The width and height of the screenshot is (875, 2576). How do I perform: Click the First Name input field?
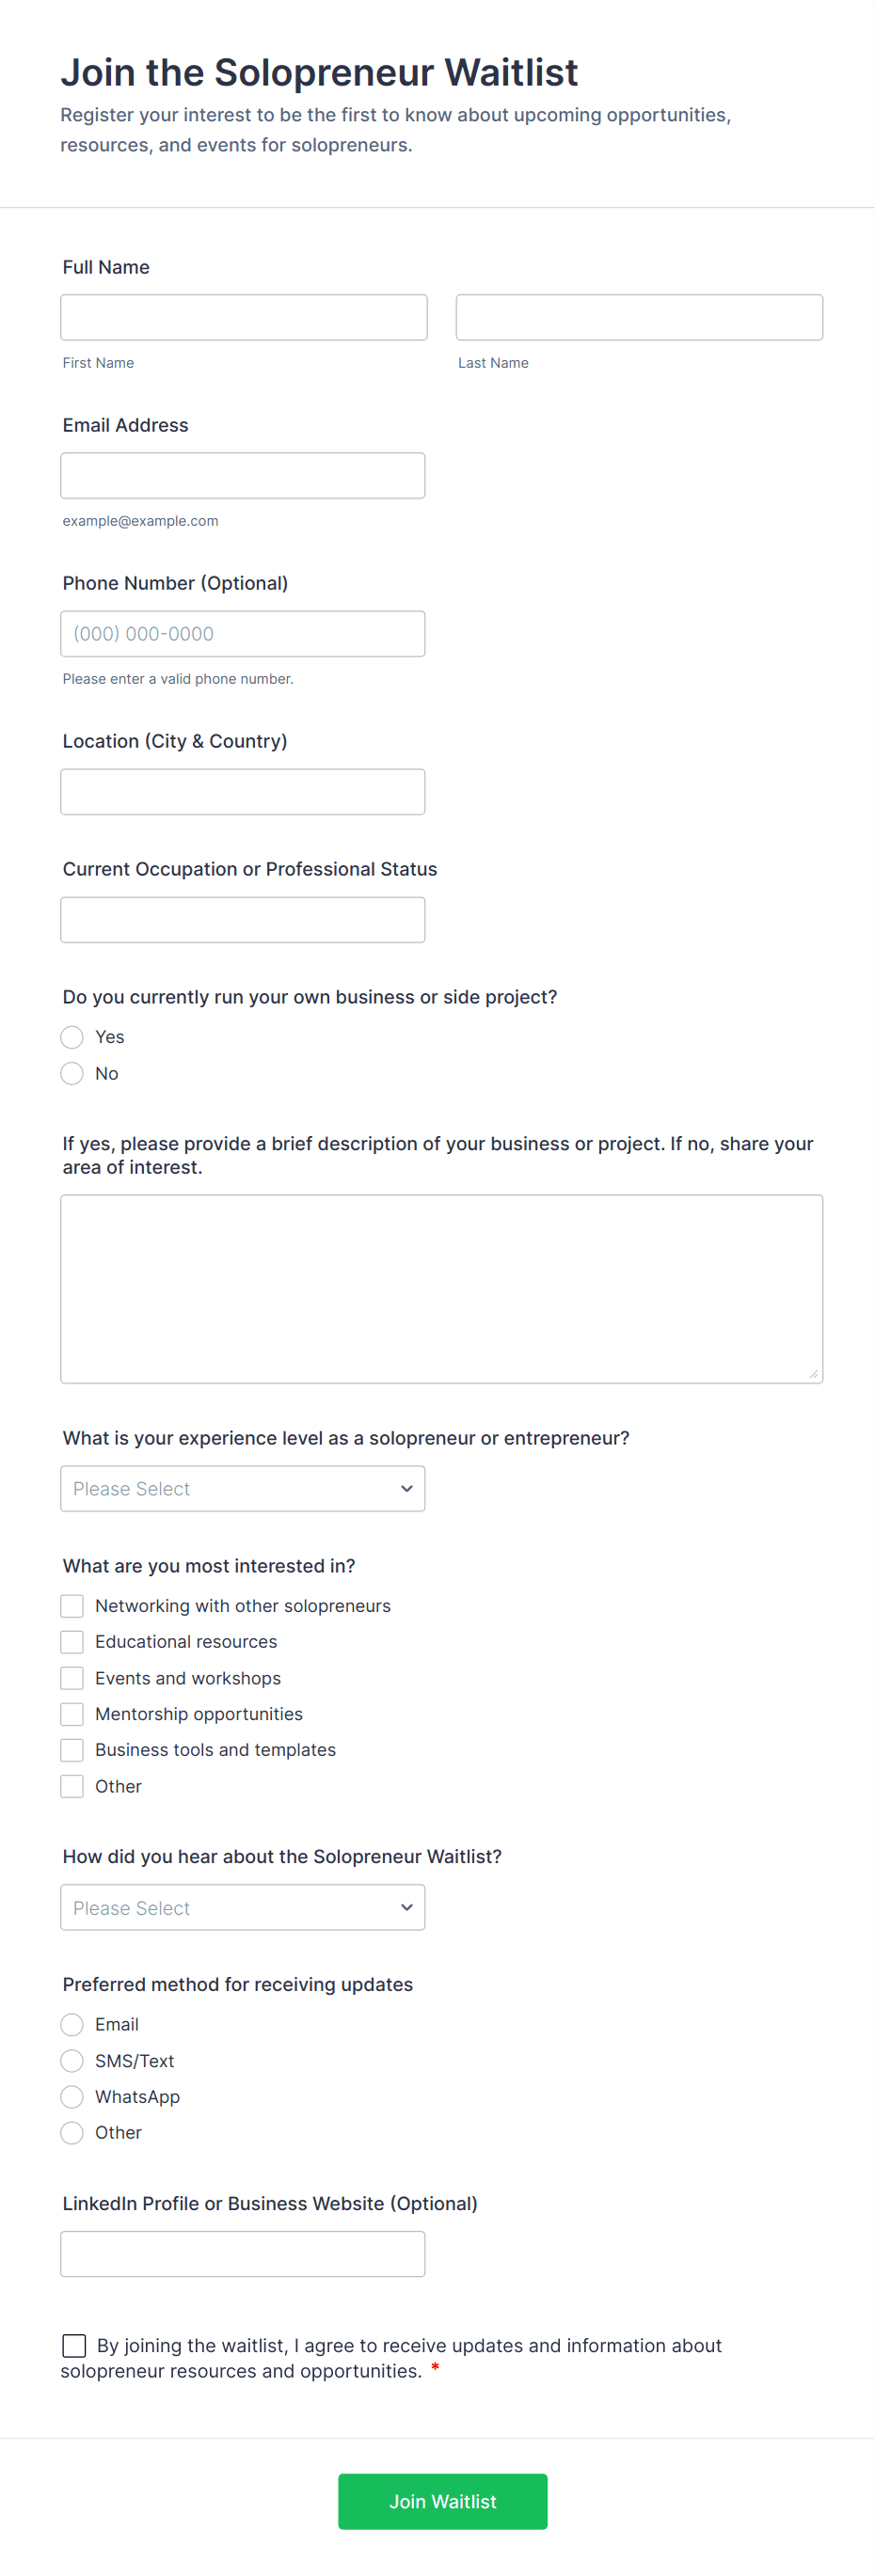pyautogui.click(x=243, y=317)
